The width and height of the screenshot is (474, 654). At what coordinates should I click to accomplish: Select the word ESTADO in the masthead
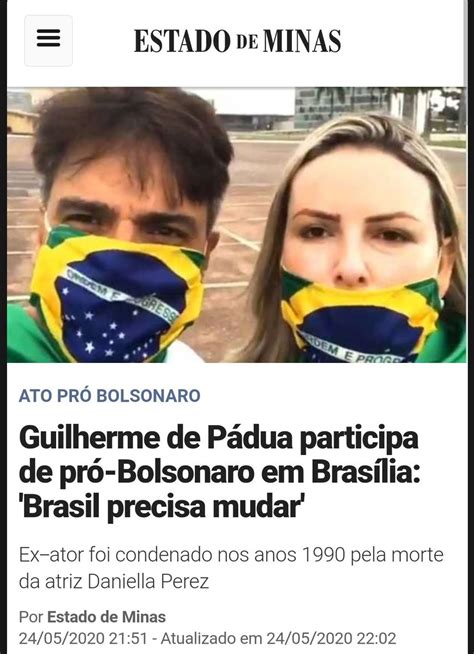[182, 41]
